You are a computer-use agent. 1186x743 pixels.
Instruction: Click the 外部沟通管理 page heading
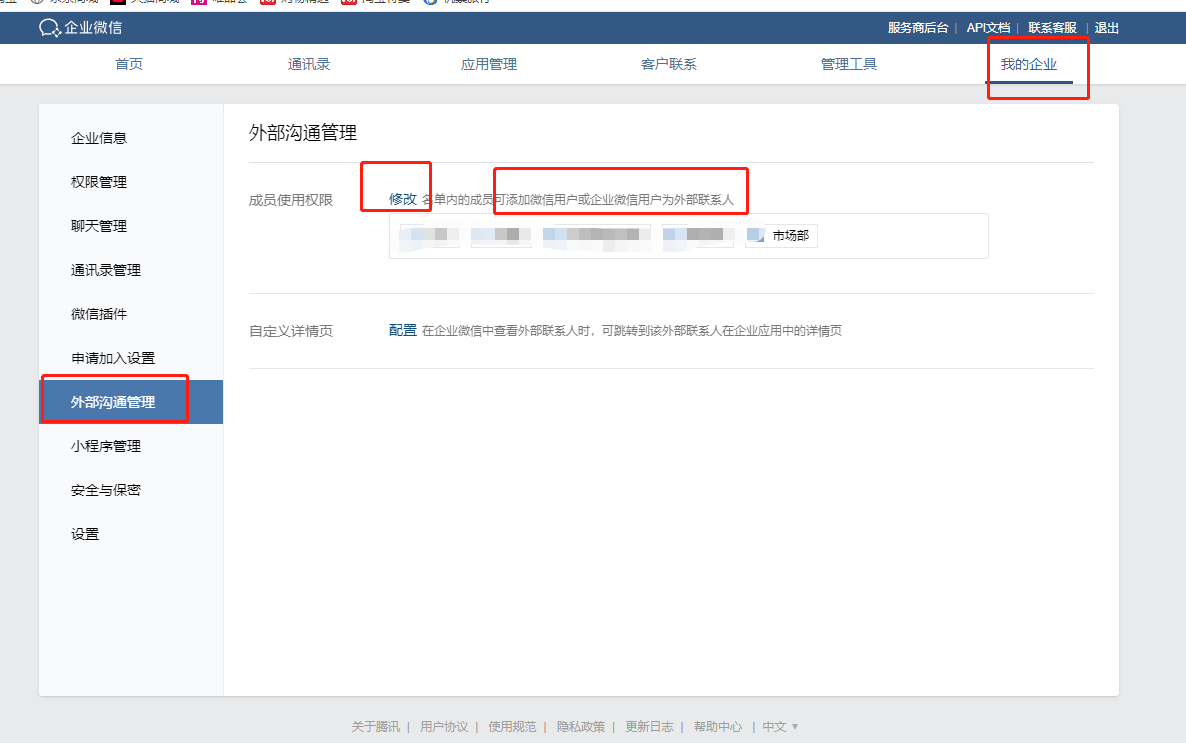click(x=303, y=133)
